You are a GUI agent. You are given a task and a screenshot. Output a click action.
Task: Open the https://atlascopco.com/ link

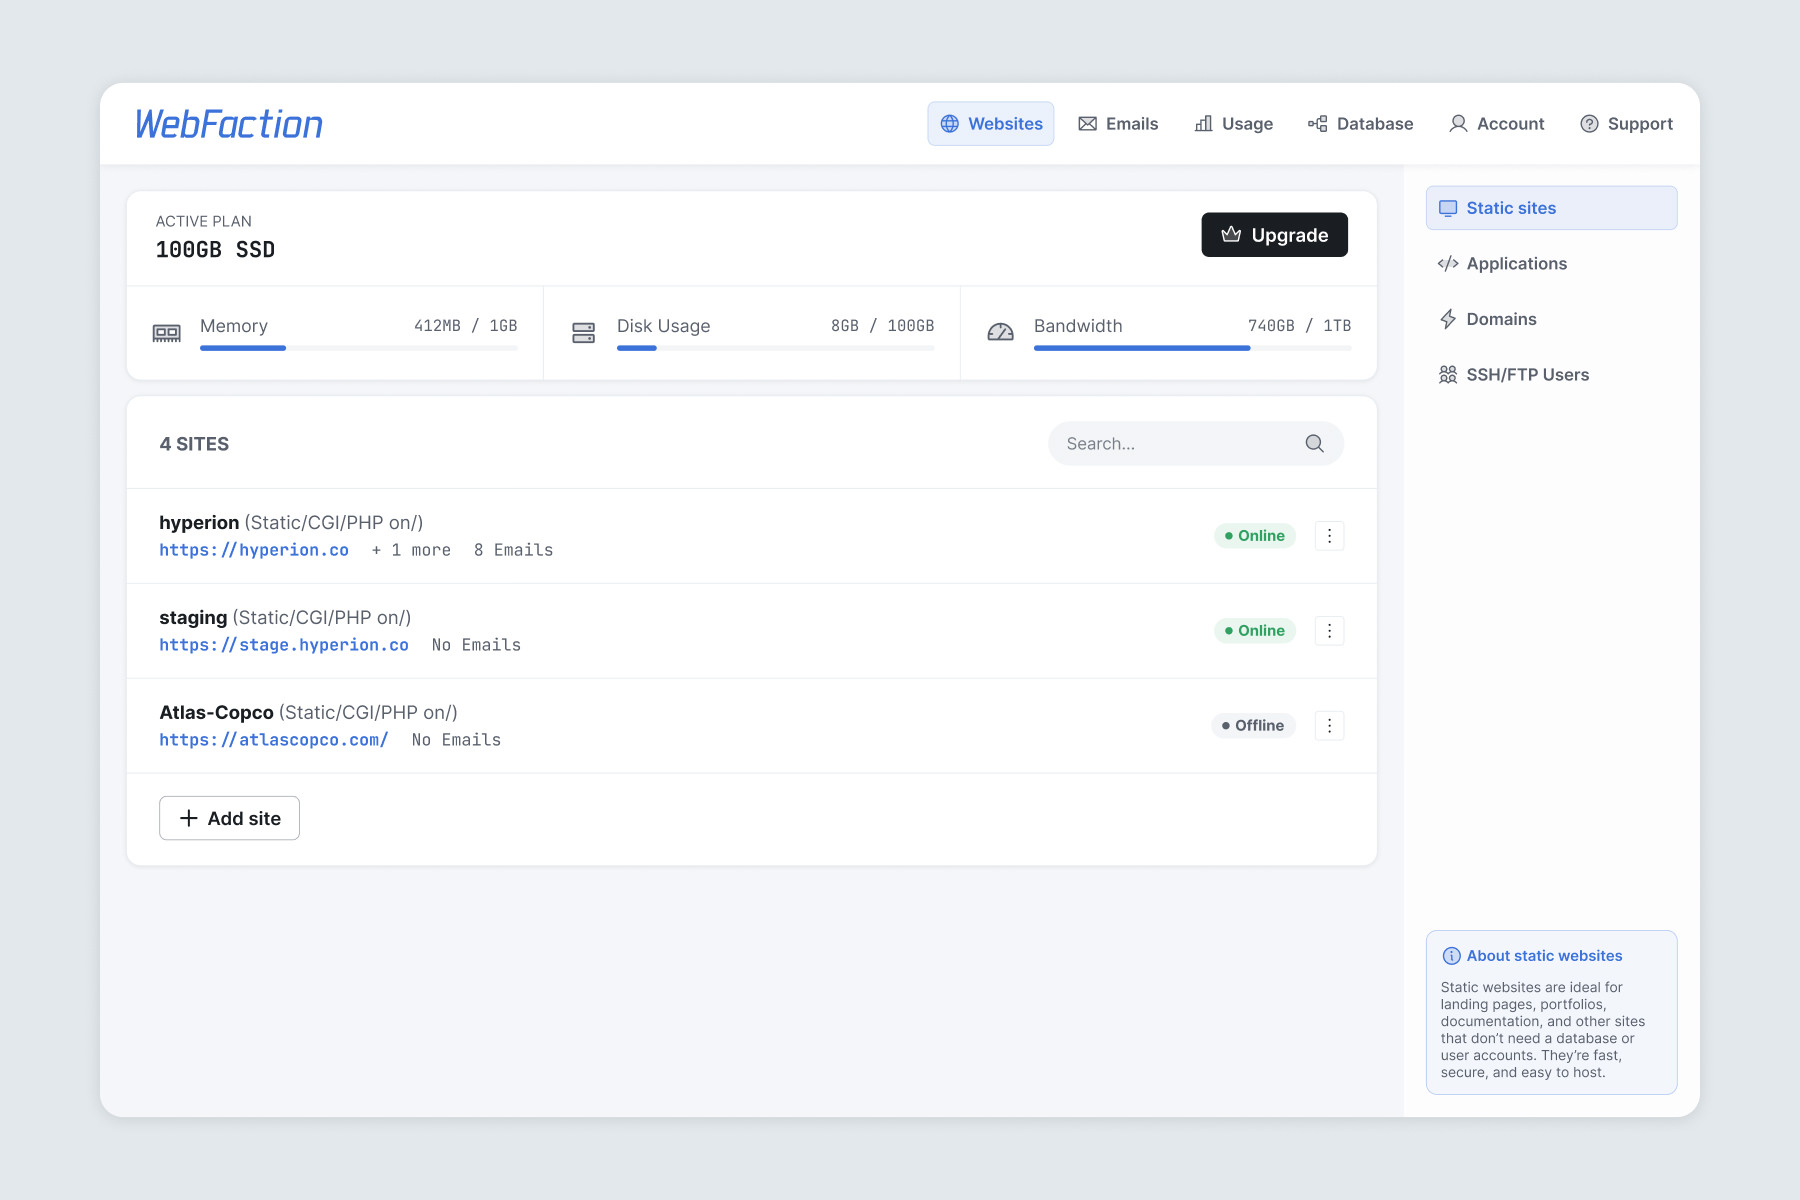pyautogui.click(x=274, y=740)
